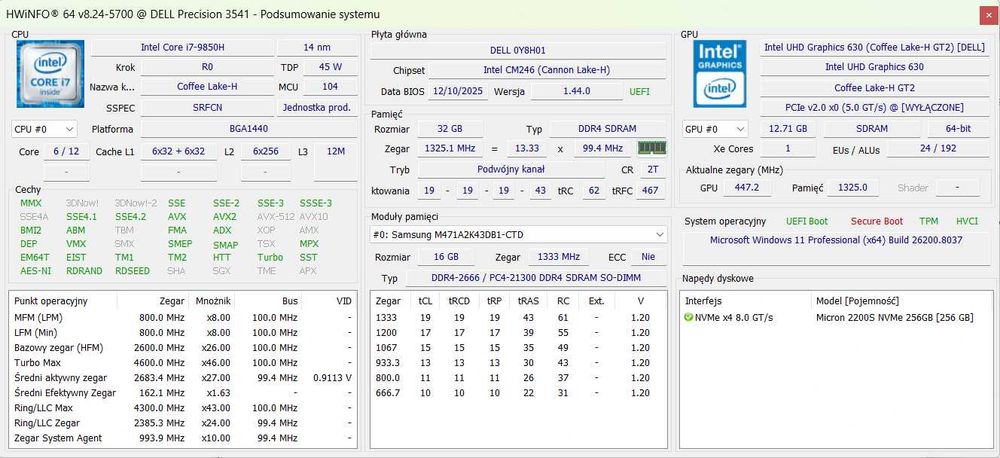Select the Microsoft Windows 11 Professional build text
Screen dimensions: 1000x458
click(x=836, y=240)
